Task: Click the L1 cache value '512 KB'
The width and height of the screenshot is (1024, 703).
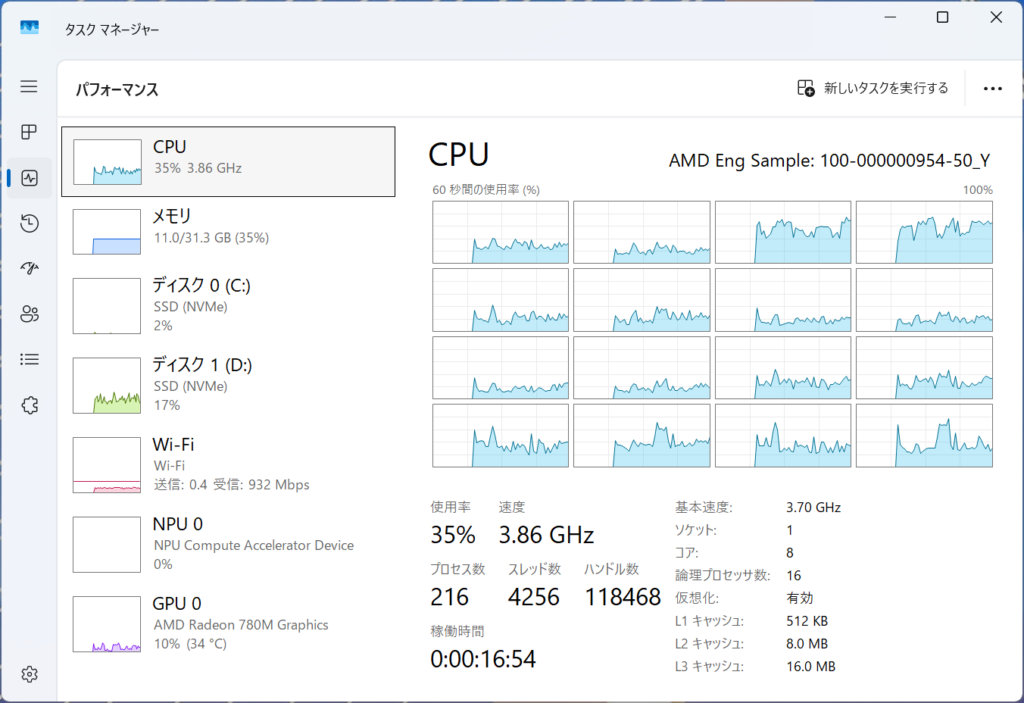Action: pyautogui.click(x=807, y=621)
